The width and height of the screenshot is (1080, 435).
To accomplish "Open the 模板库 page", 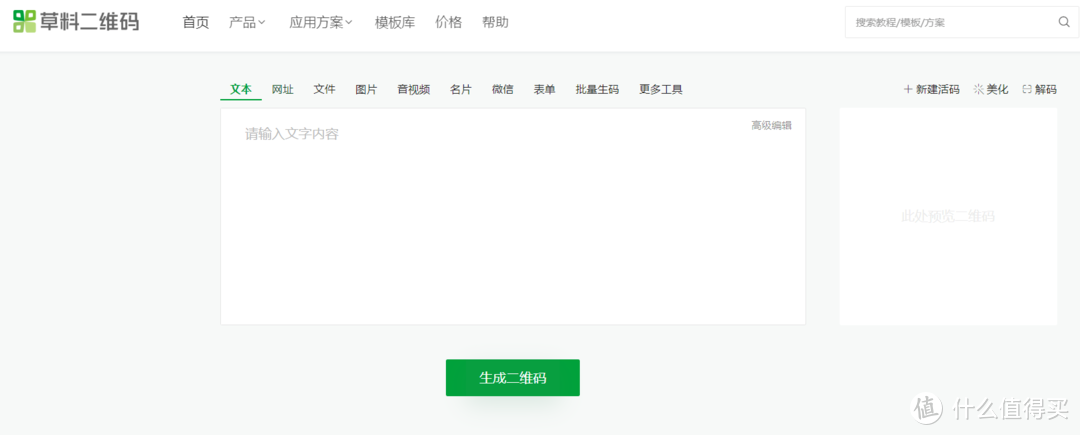I will (x=395, y=23).
